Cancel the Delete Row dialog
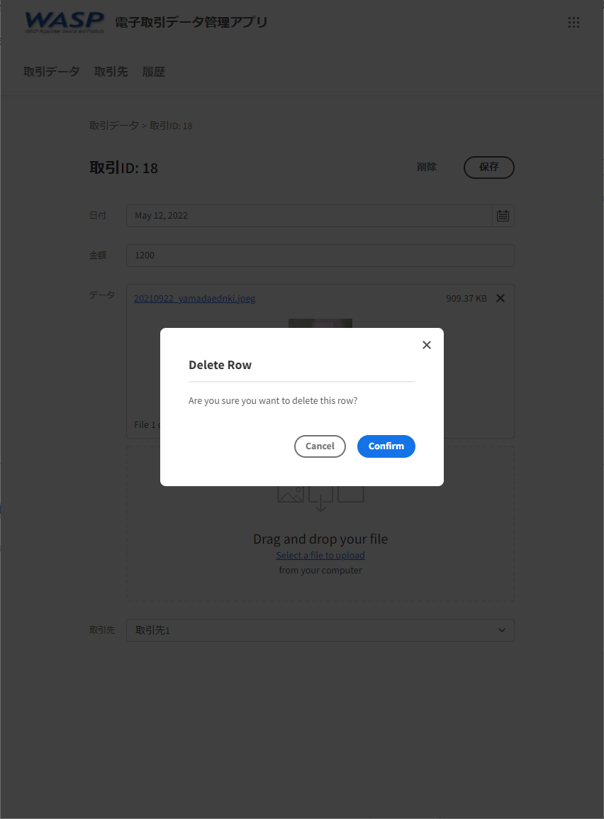The image size is (604, 819). 320,446
